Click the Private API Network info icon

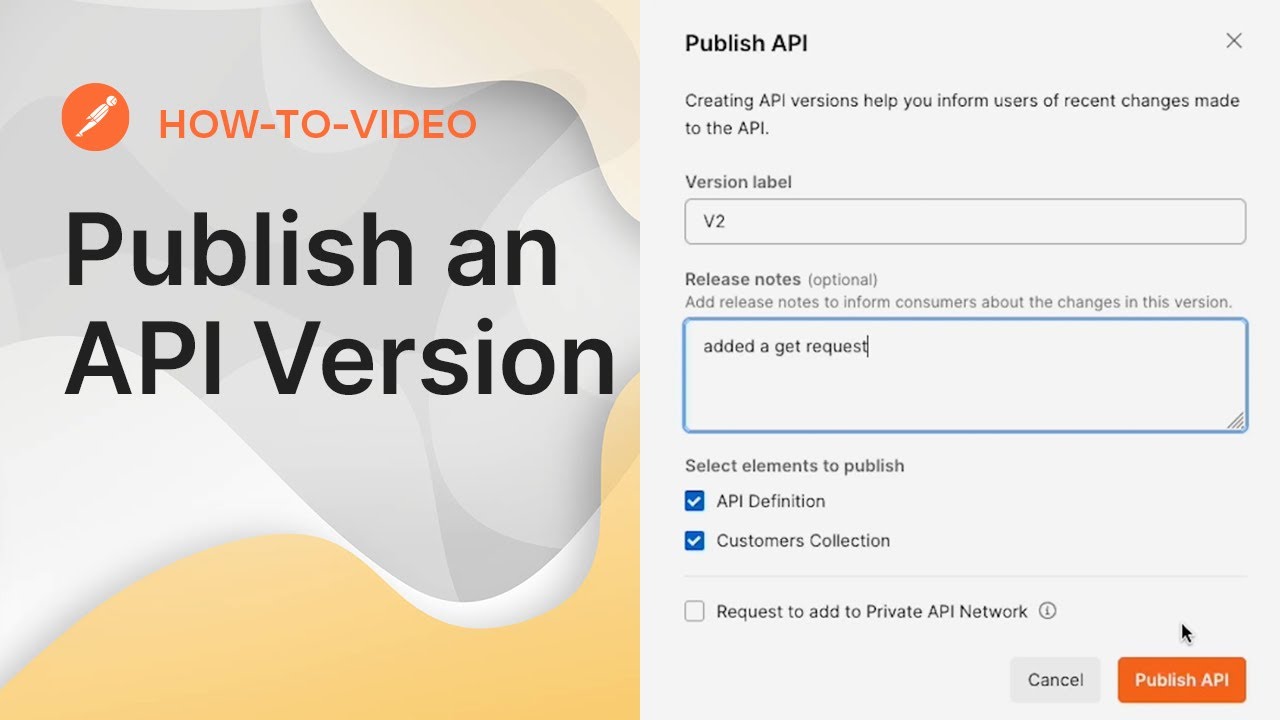[1047, 611]
